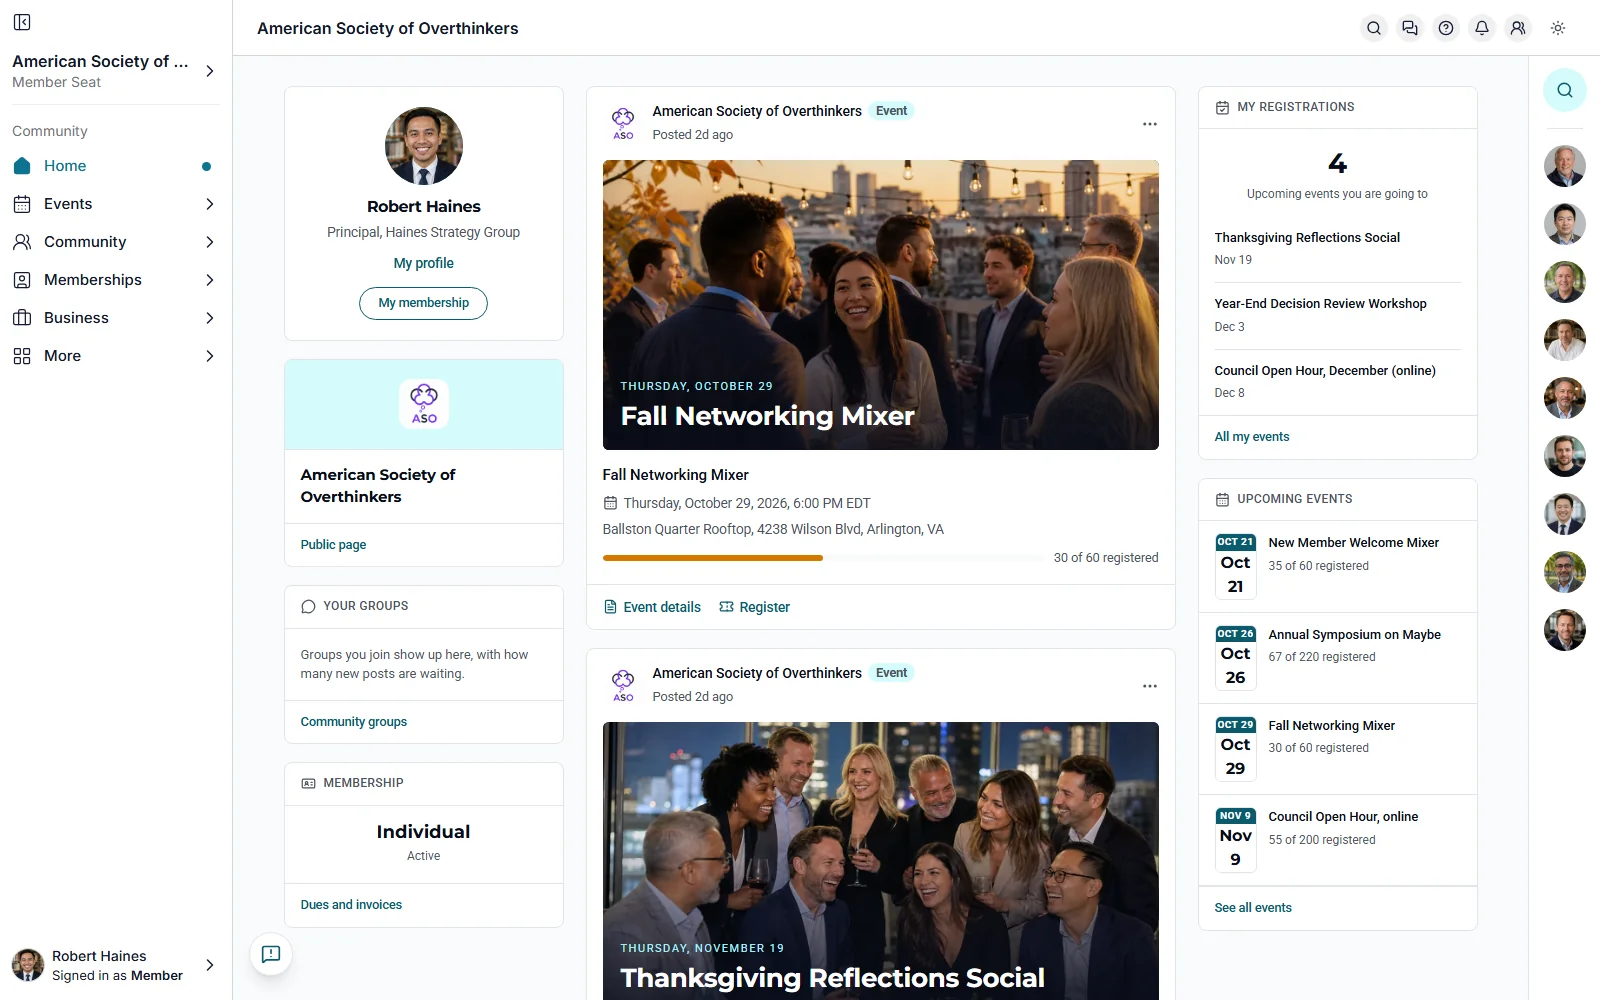
Task: Click the My membership button
Action: point(423,303)
